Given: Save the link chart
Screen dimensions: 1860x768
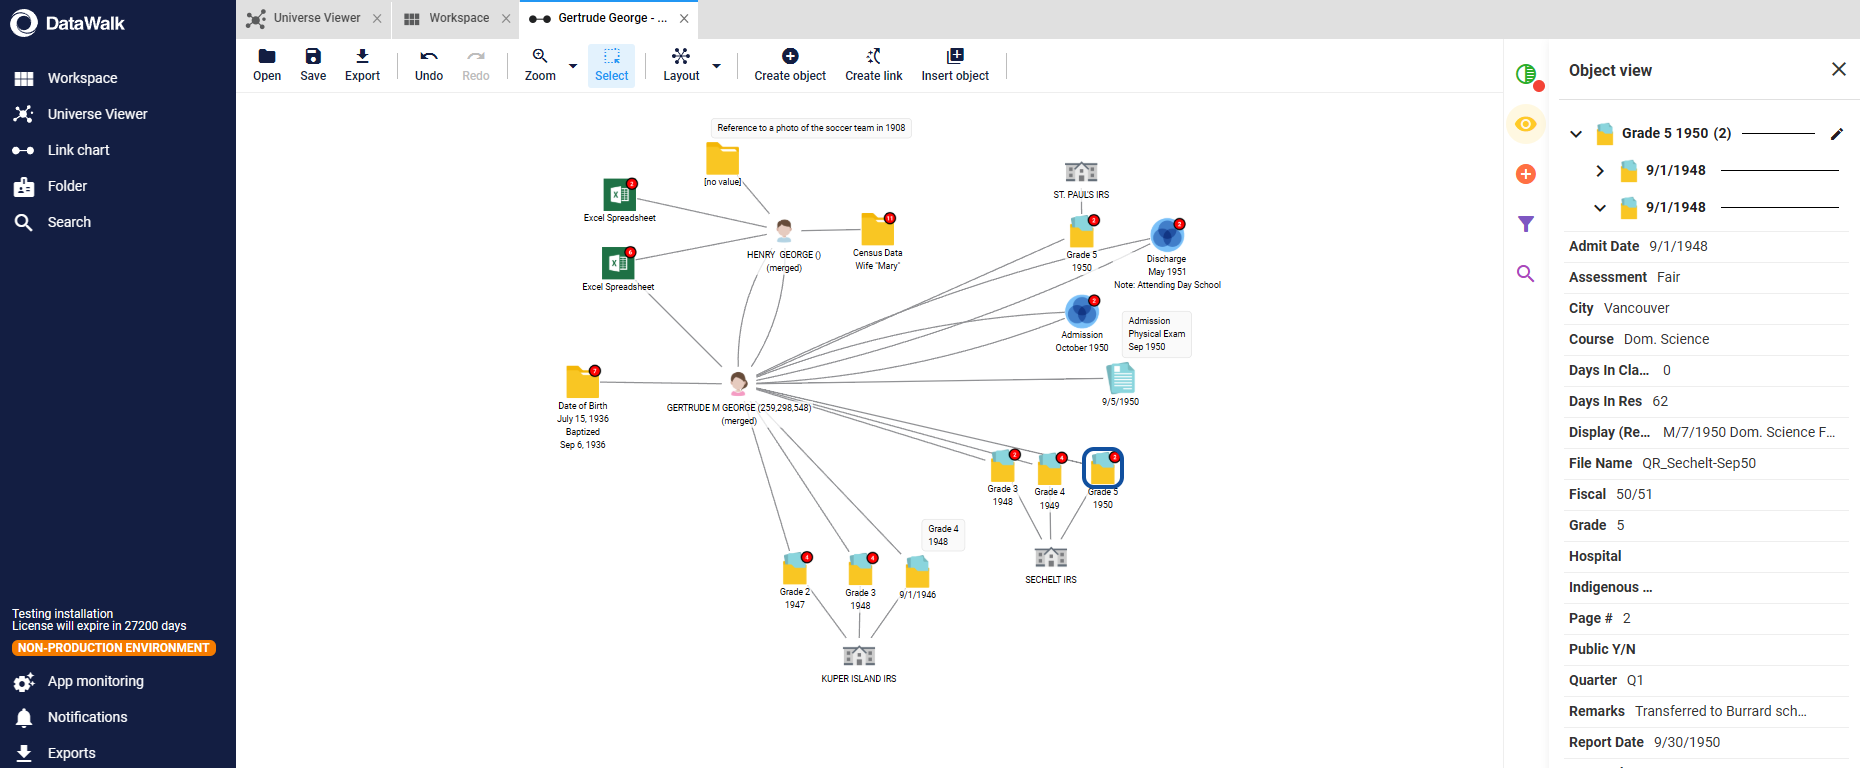Looking at the screenshot, I should (313, 65).
